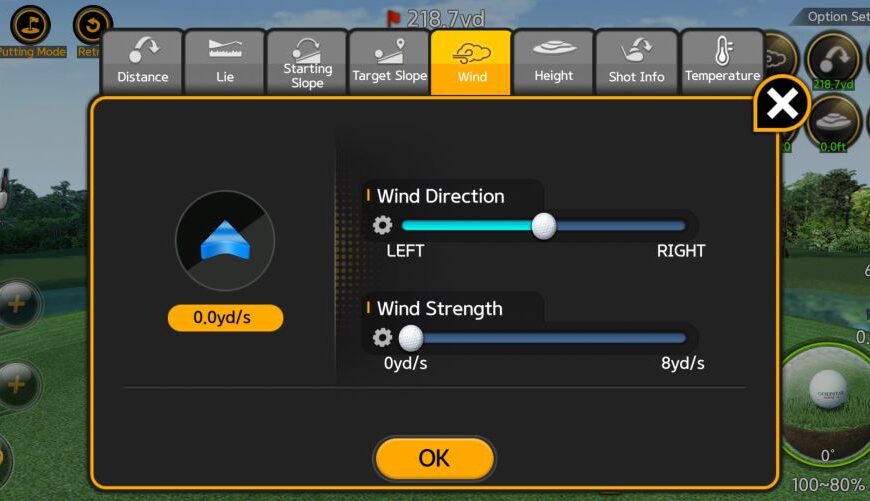The width and height of the screenshot is (870, 501).
Task: Switch to the Lie tab
Action: click(225, 63)
